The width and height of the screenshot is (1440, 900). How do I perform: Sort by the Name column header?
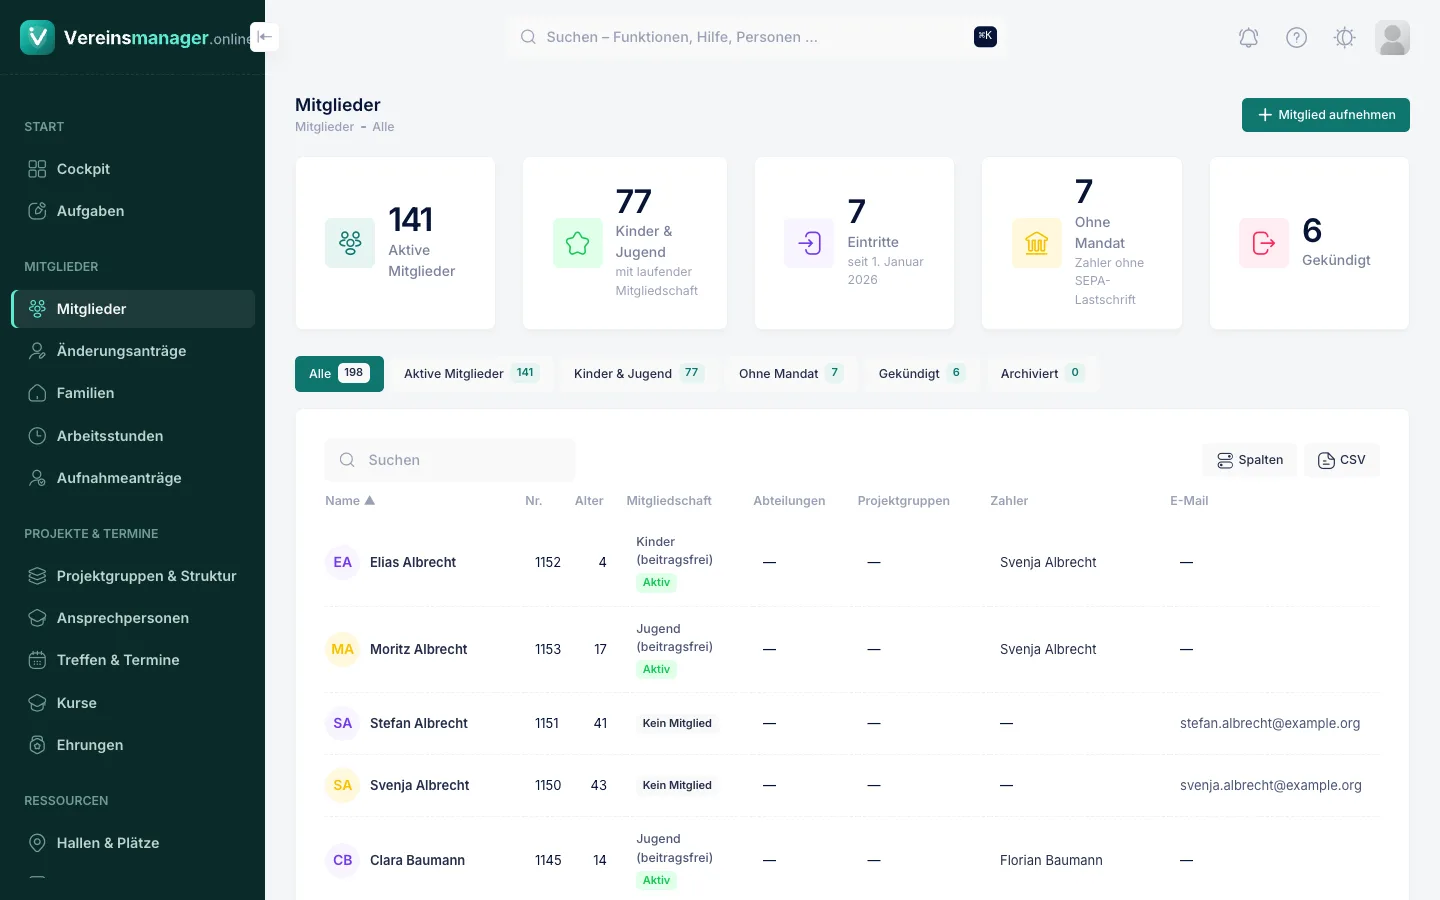[x=350, y=501]
